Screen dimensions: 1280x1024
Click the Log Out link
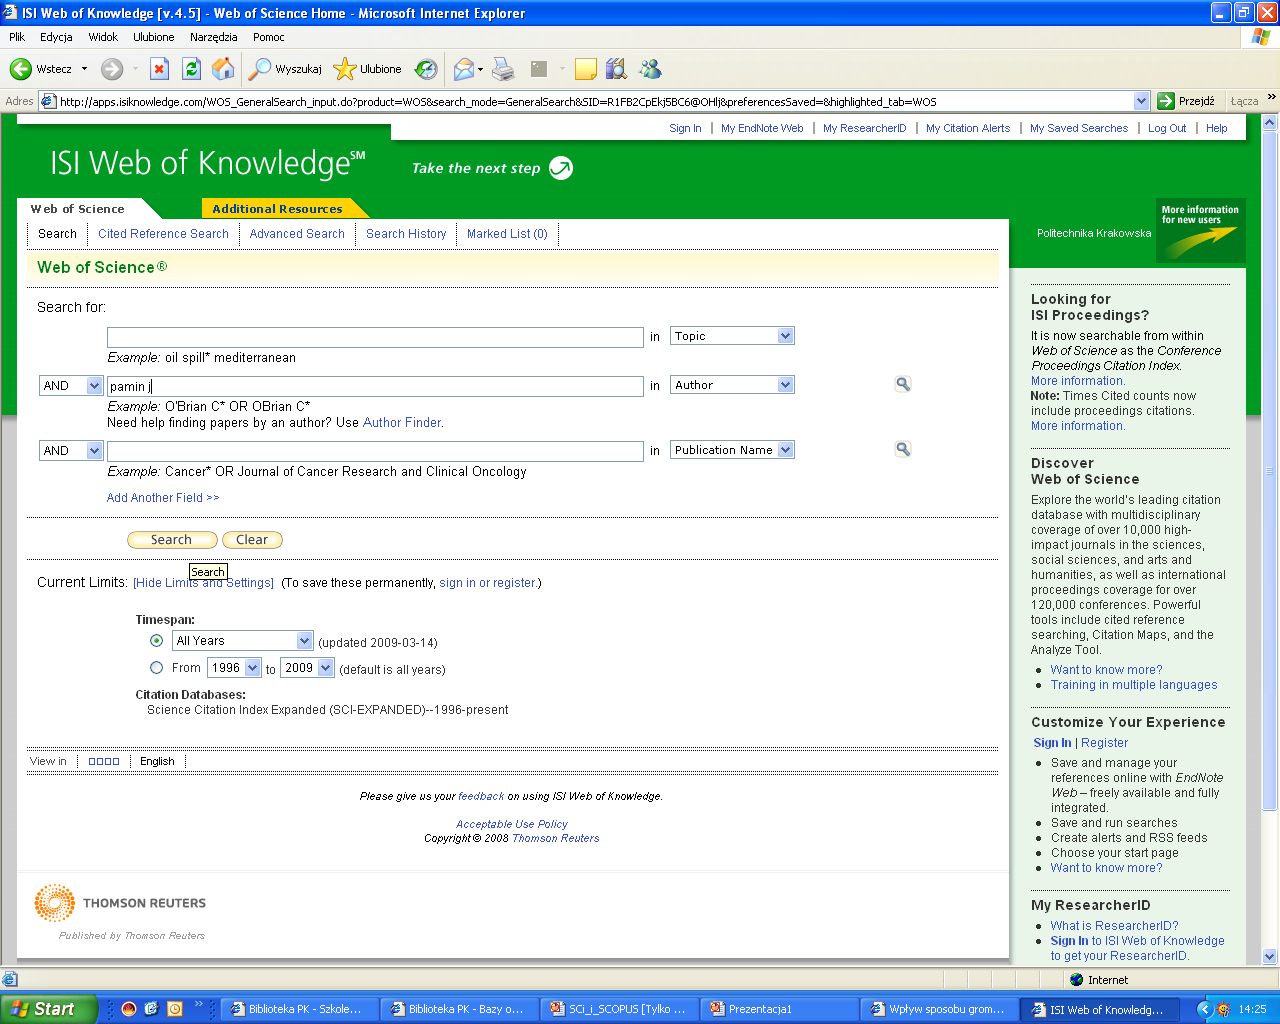[1167, 128]
